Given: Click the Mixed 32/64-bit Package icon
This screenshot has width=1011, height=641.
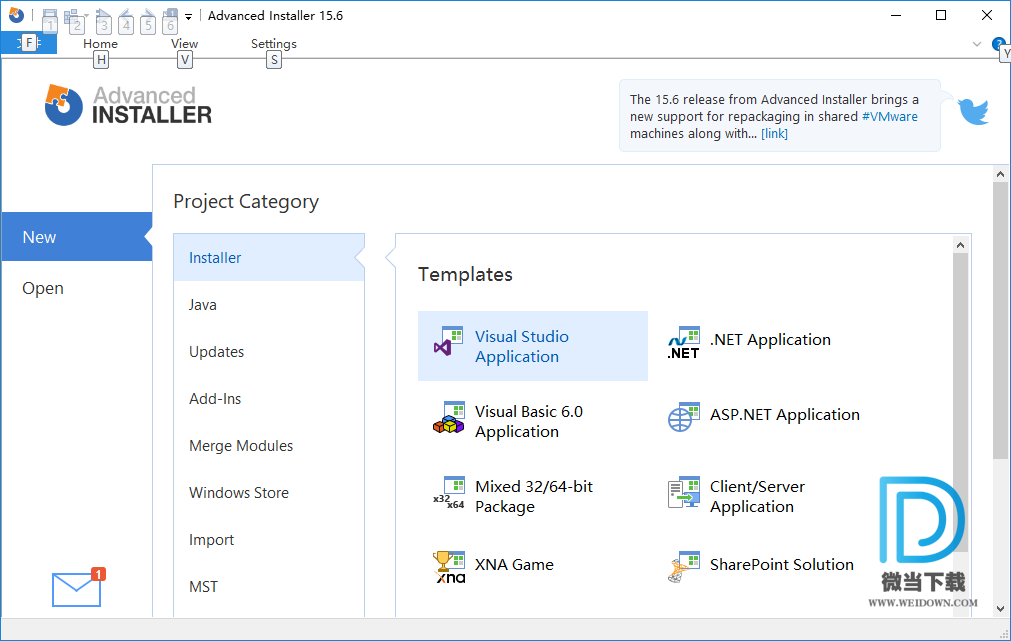Looking at the screenshot, I should pos(449,493).
